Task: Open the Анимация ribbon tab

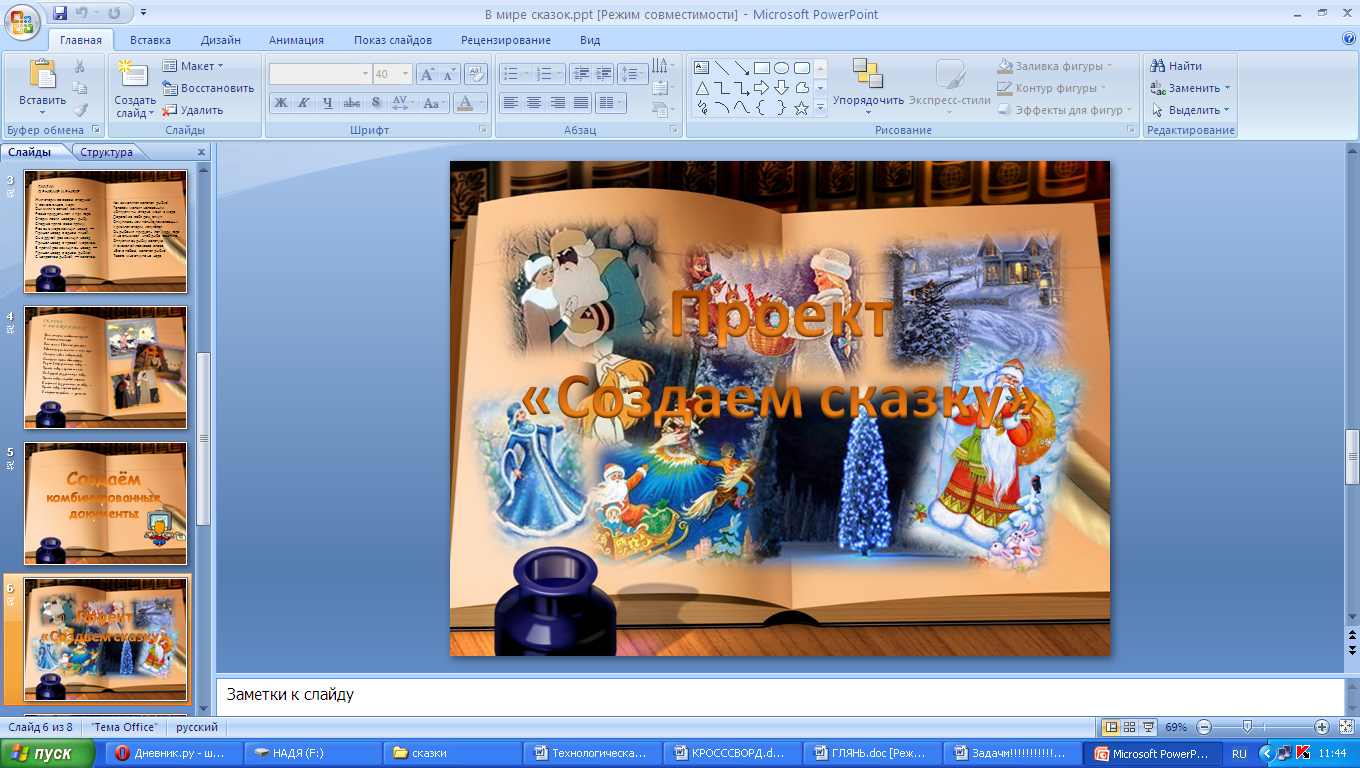Action: [296, 40]
